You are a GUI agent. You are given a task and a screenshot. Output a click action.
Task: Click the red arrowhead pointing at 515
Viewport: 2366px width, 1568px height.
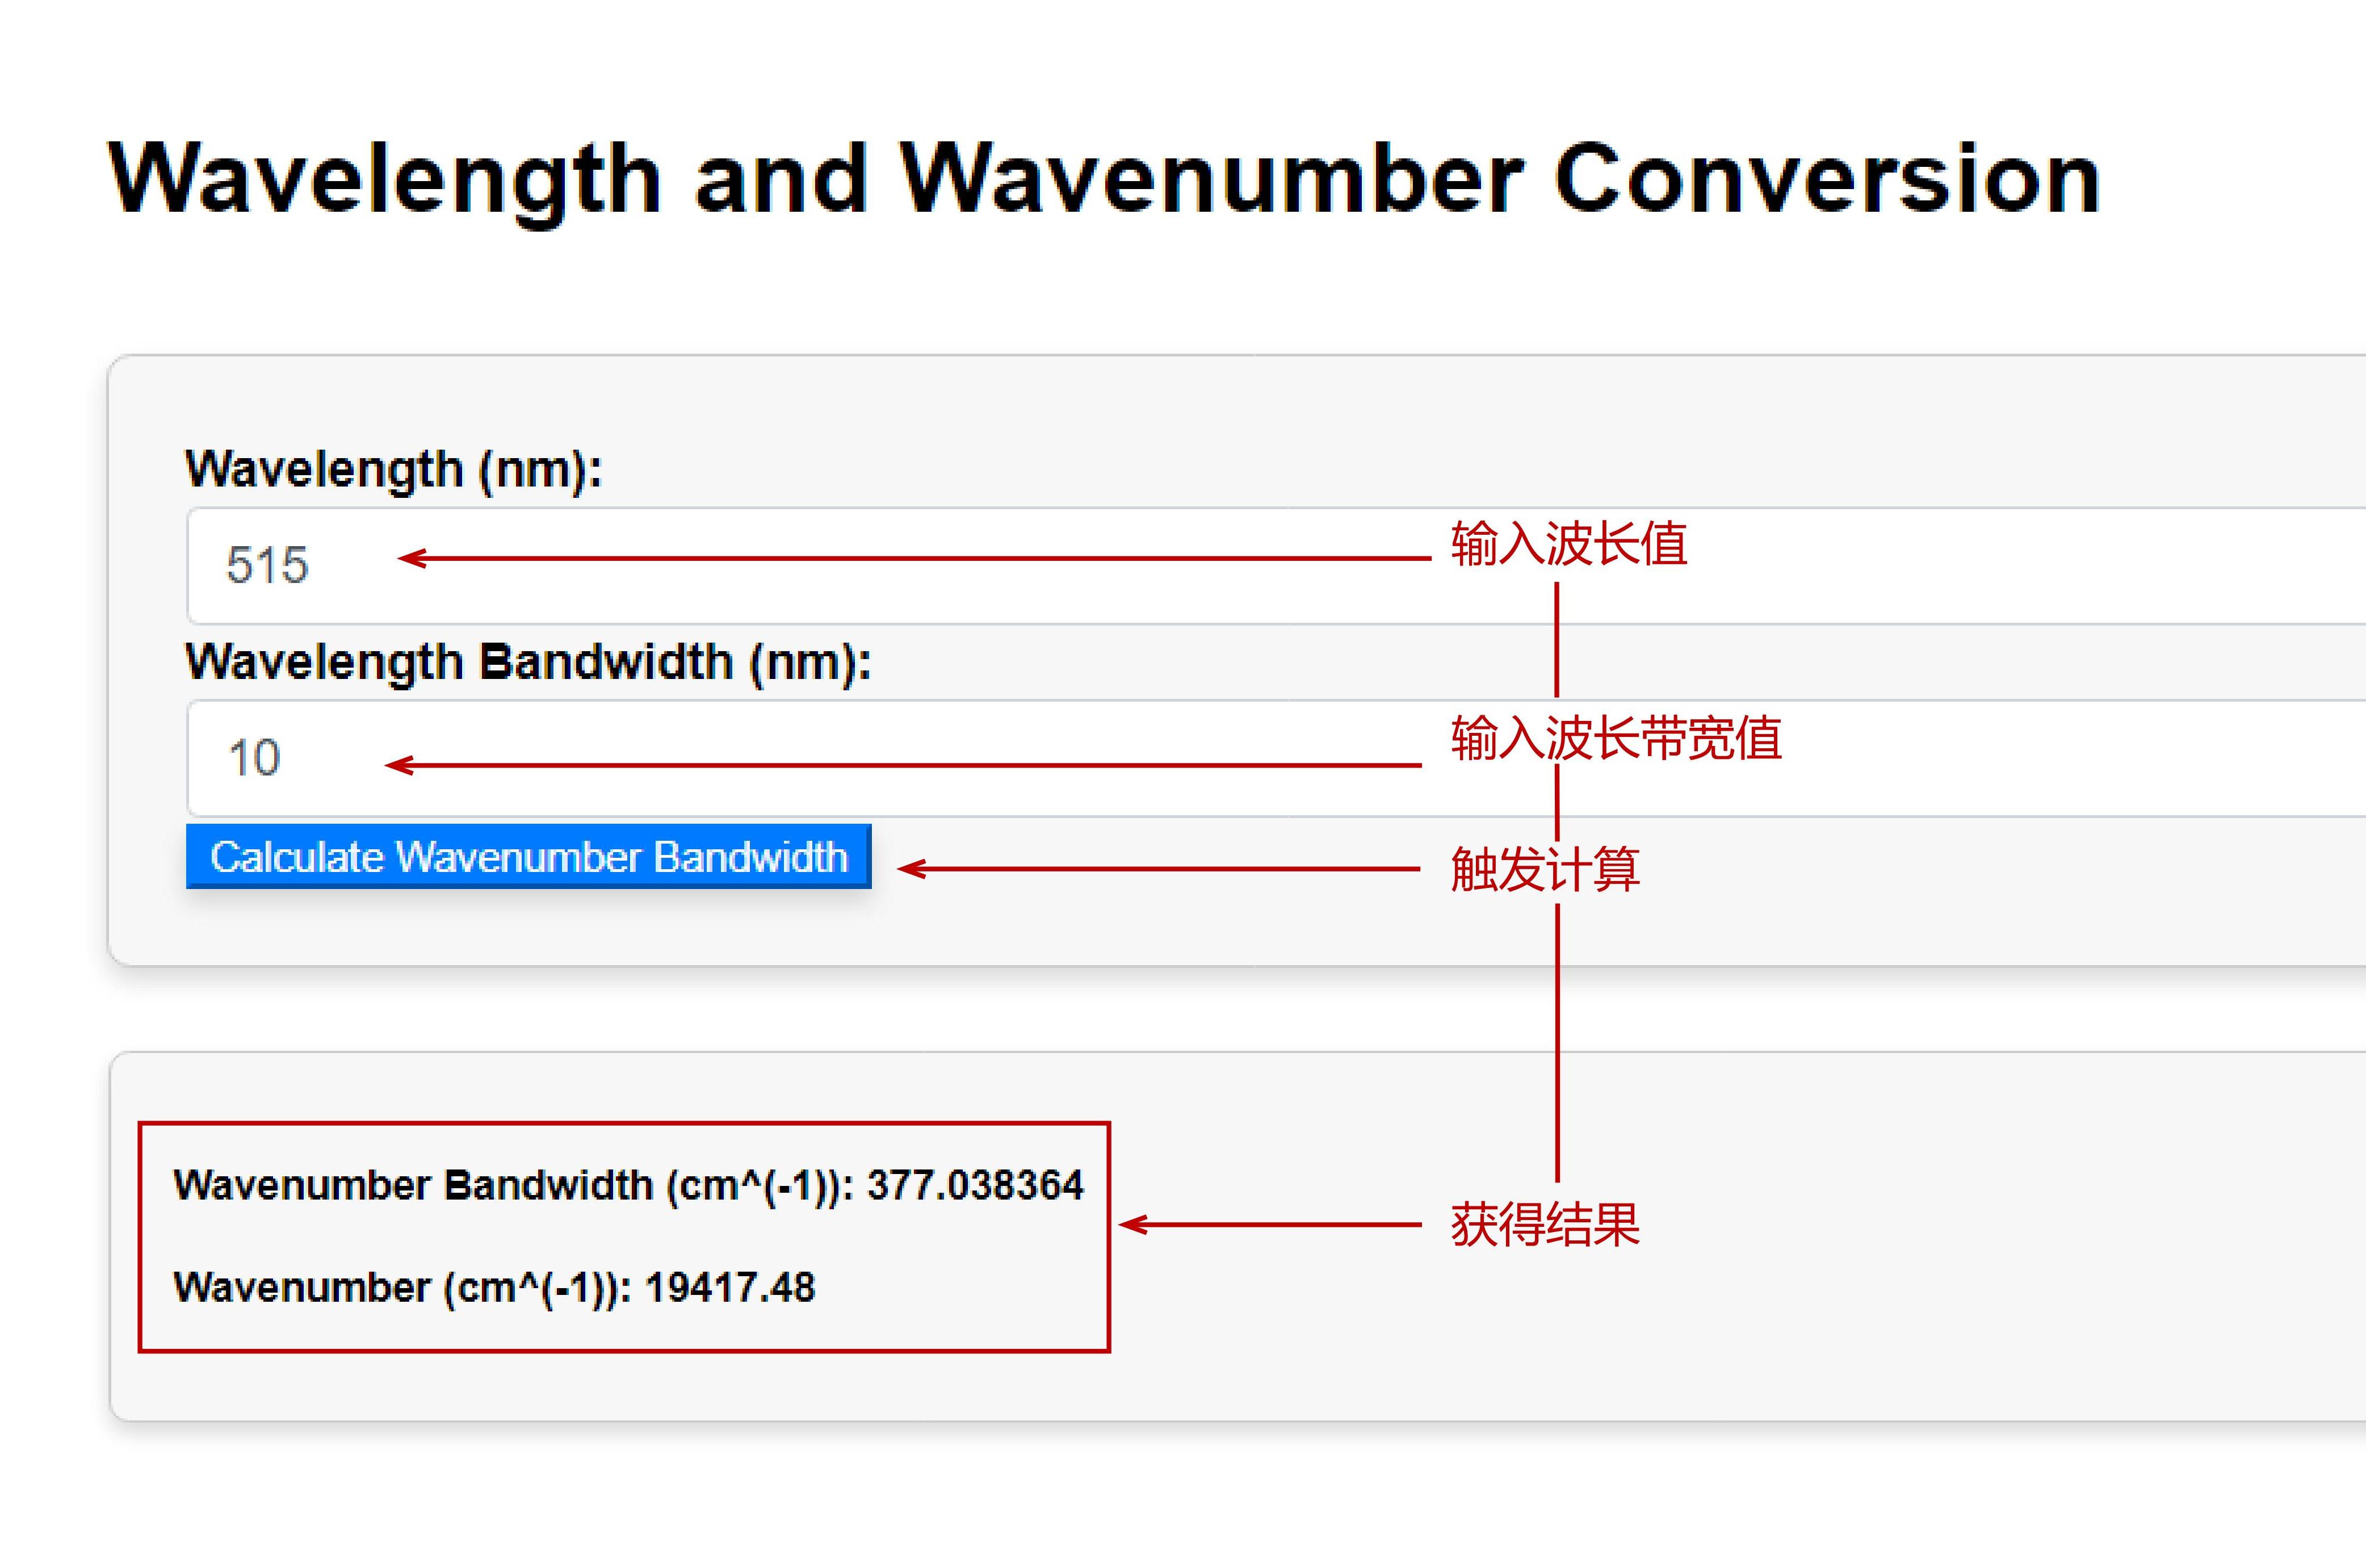tap(411, 558)
